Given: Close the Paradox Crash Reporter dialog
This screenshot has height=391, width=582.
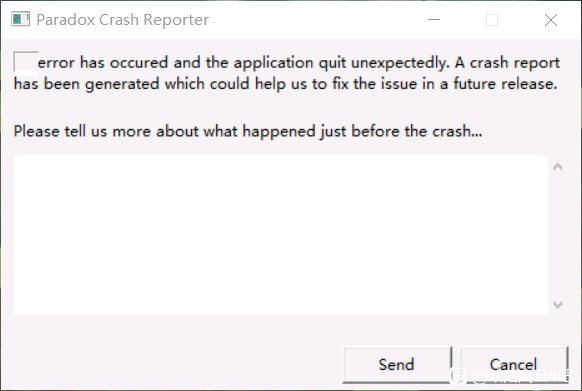Looking at the screenshot, I should 551,19.
